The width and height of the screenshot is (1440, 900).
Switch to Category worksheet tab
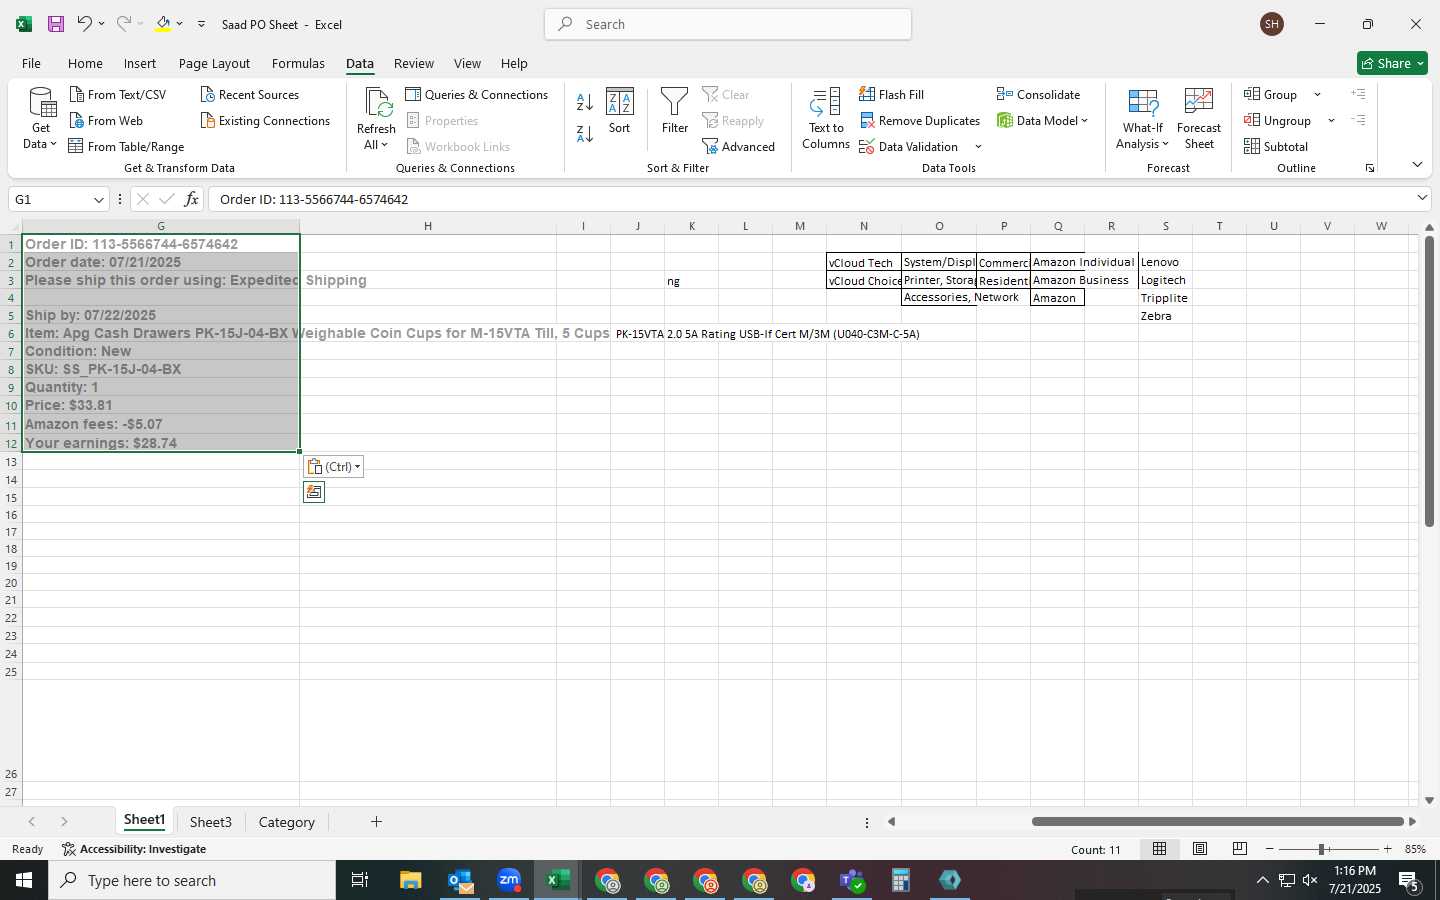287,822
